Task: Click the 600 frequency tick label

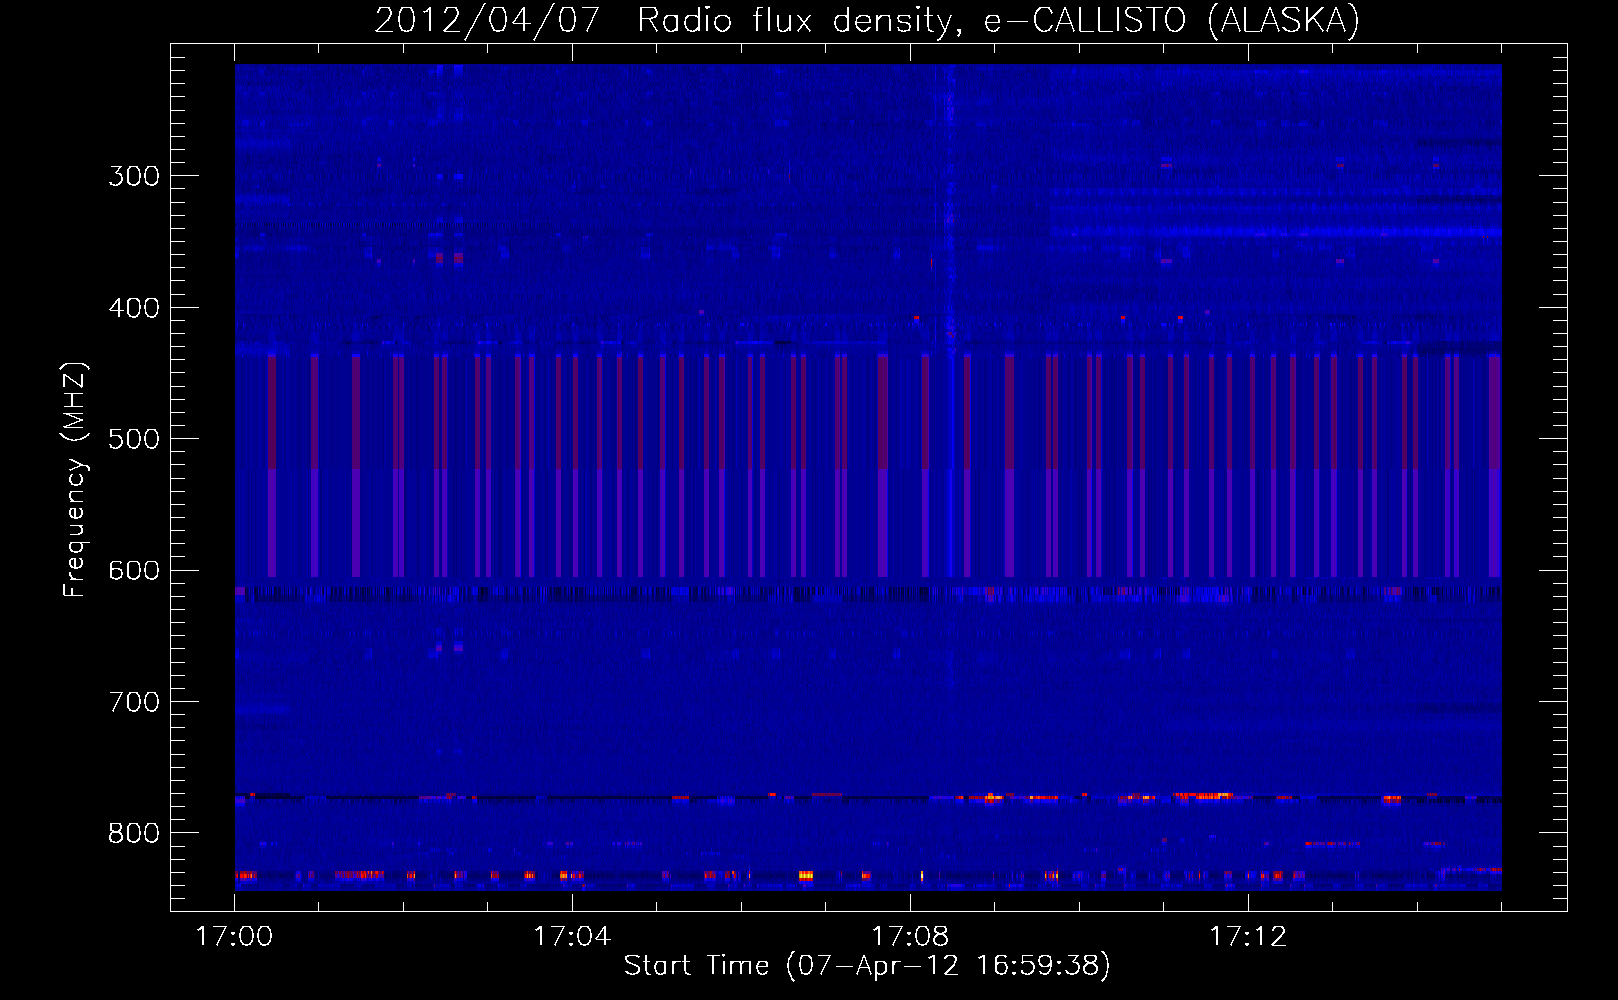Action: 134,571
